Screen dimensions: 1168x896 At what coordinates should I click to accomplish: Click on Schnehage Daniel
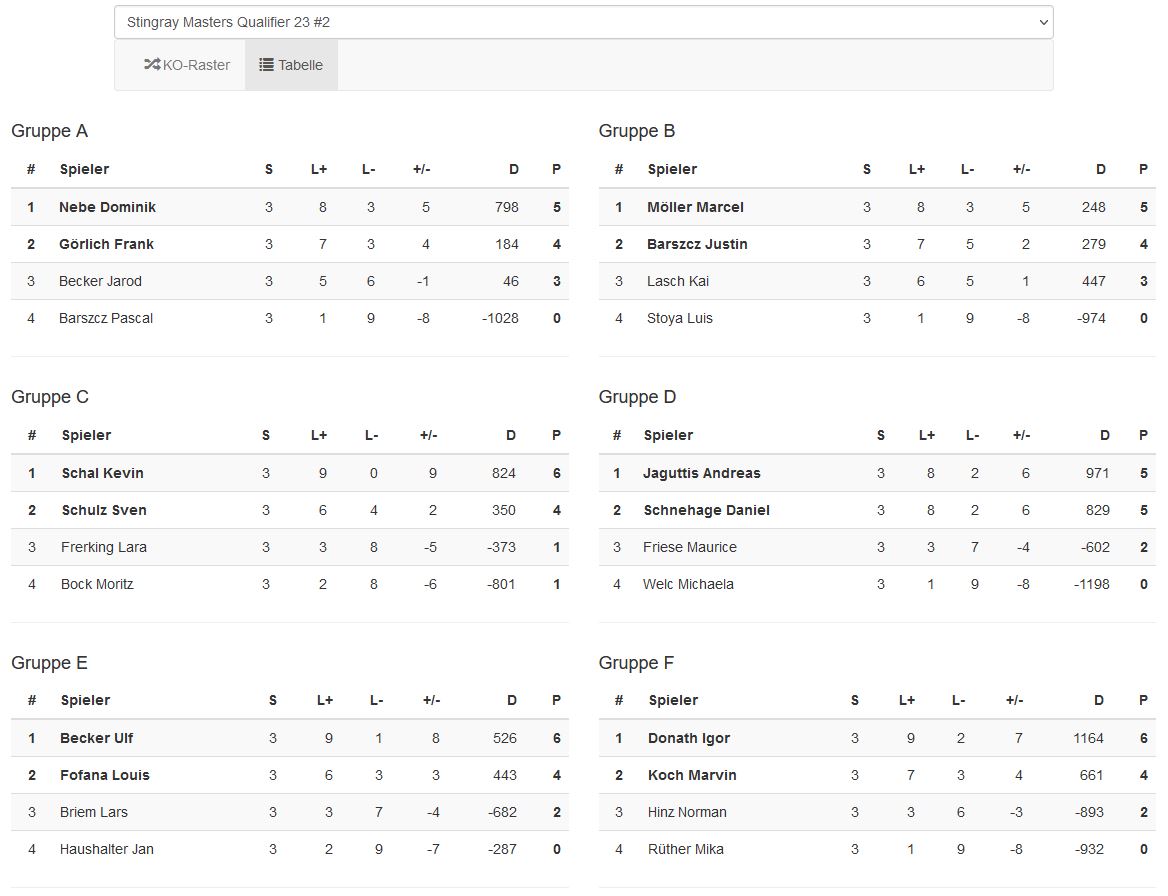[x=706, y=510]
